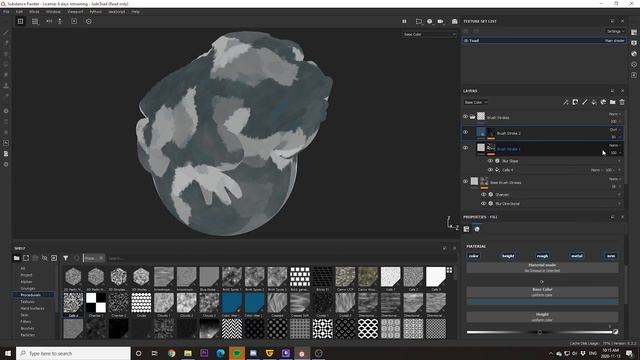This screenshot has height=360, width=640.
Task: Add a paint layer with brush icon
Action: click(584, 102)
